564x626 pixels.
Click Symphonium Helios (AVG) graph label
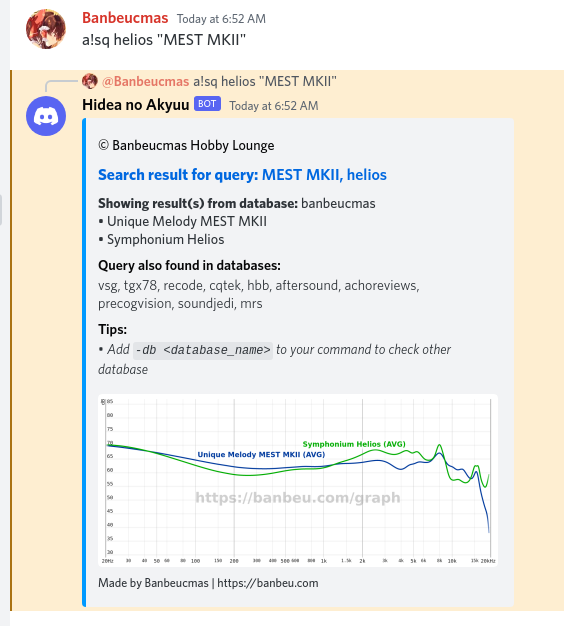354,444
